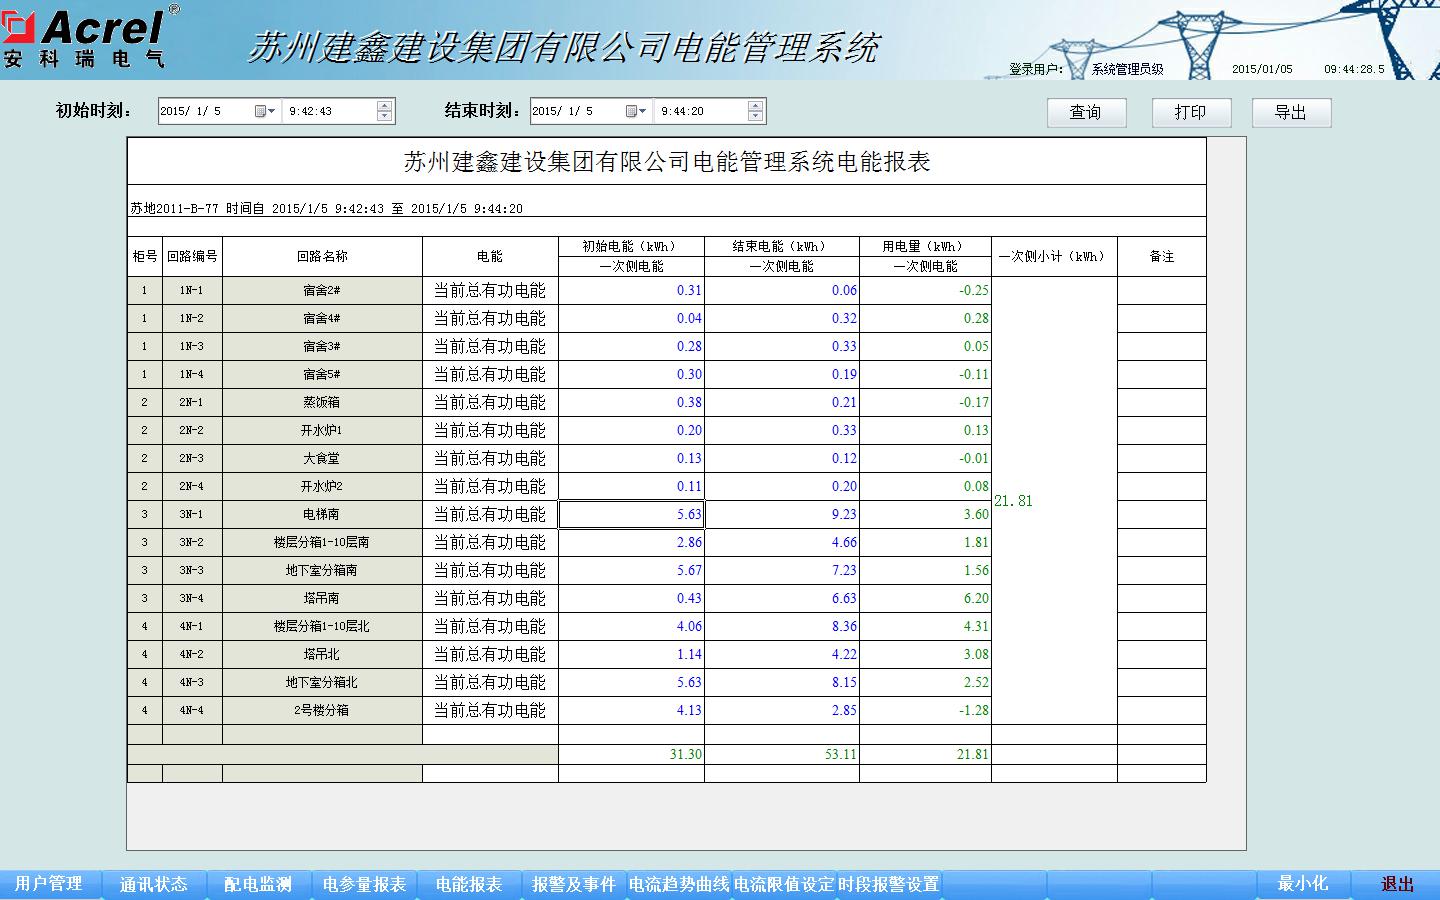The height and width of the screenshot is (900, 1440).
Task: Click the end date field 2015/1/5
Action: click(577, 111)
